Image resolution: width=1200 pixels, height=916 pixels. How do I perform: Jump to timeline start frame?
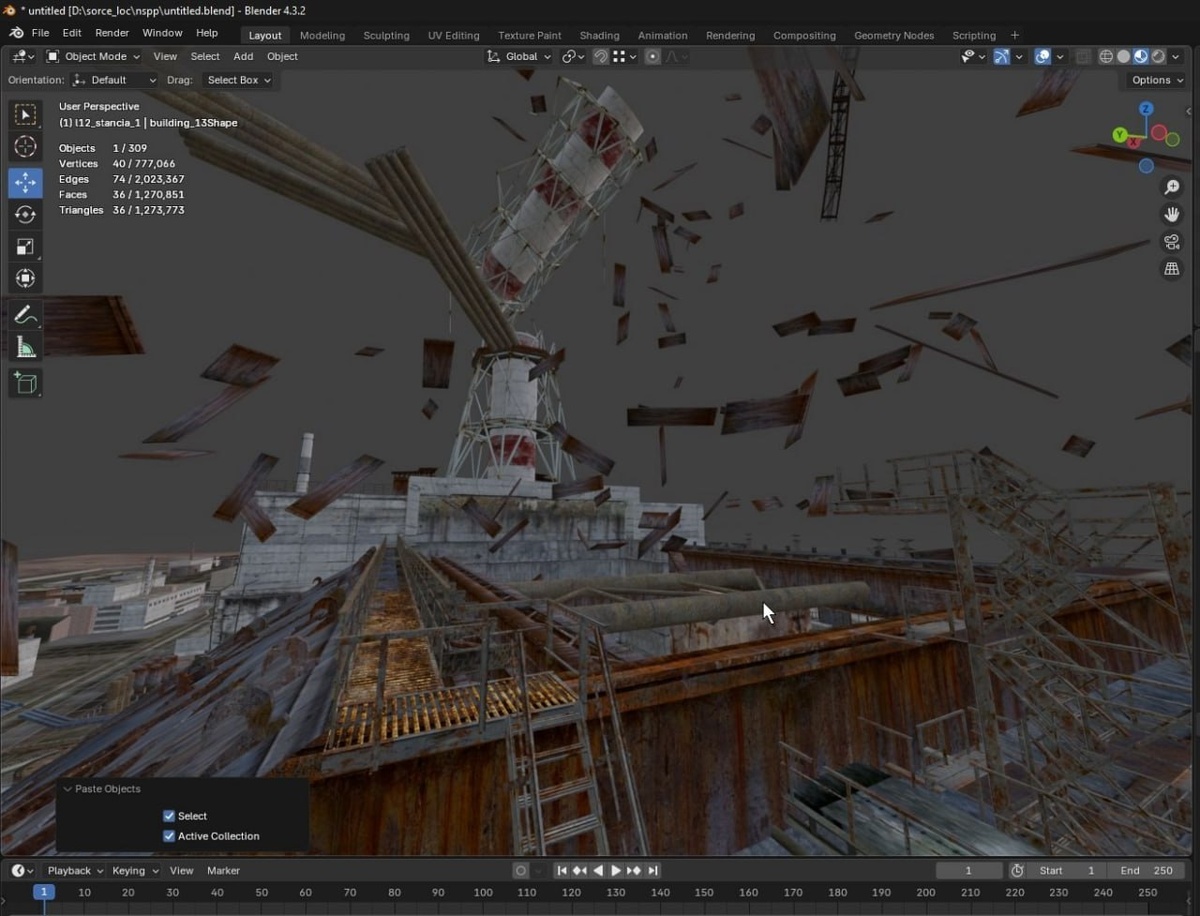pyautogui.click(x=562, y=870)
